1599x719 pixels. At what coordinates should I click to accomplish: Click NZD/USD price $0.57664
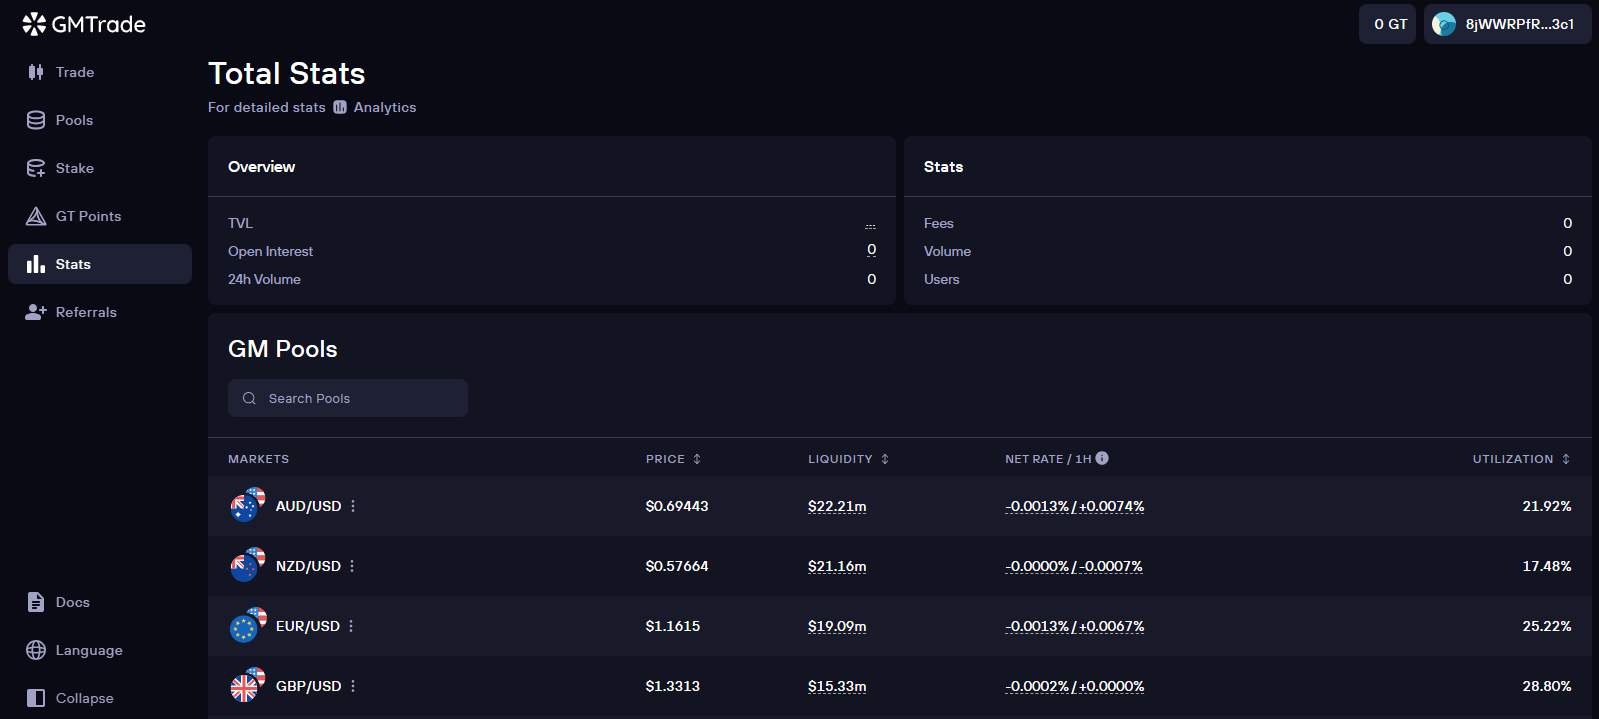pos(677,566)
